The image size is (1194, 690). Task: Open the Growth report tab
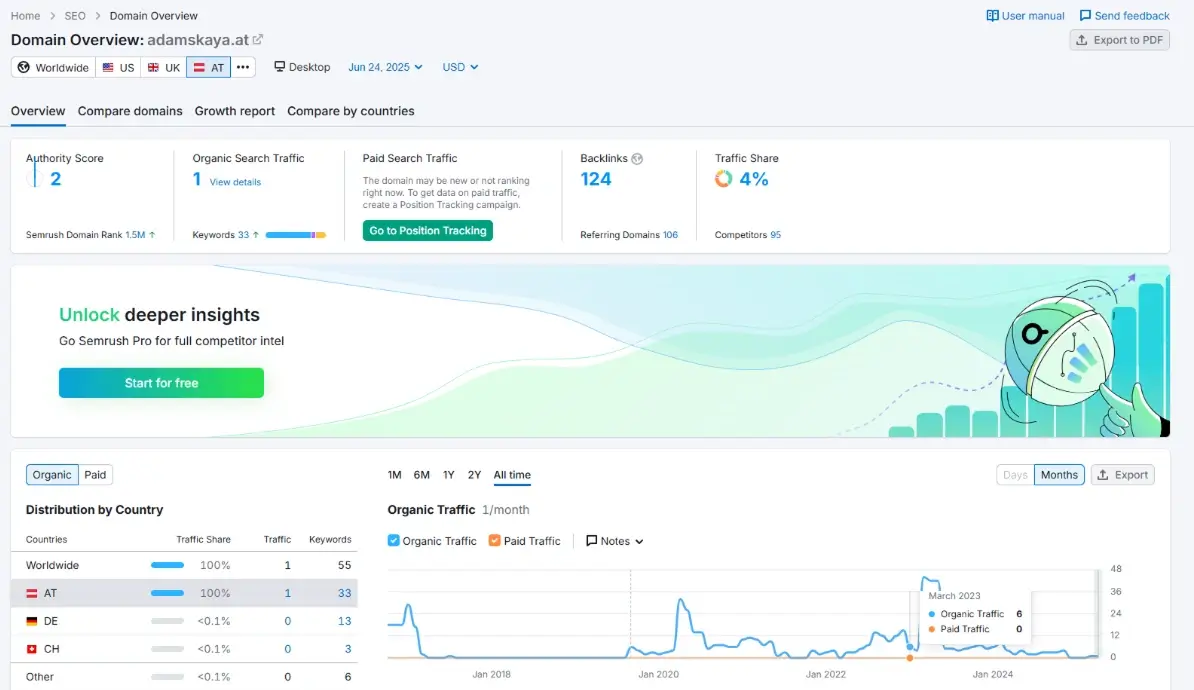click(235, 111)
